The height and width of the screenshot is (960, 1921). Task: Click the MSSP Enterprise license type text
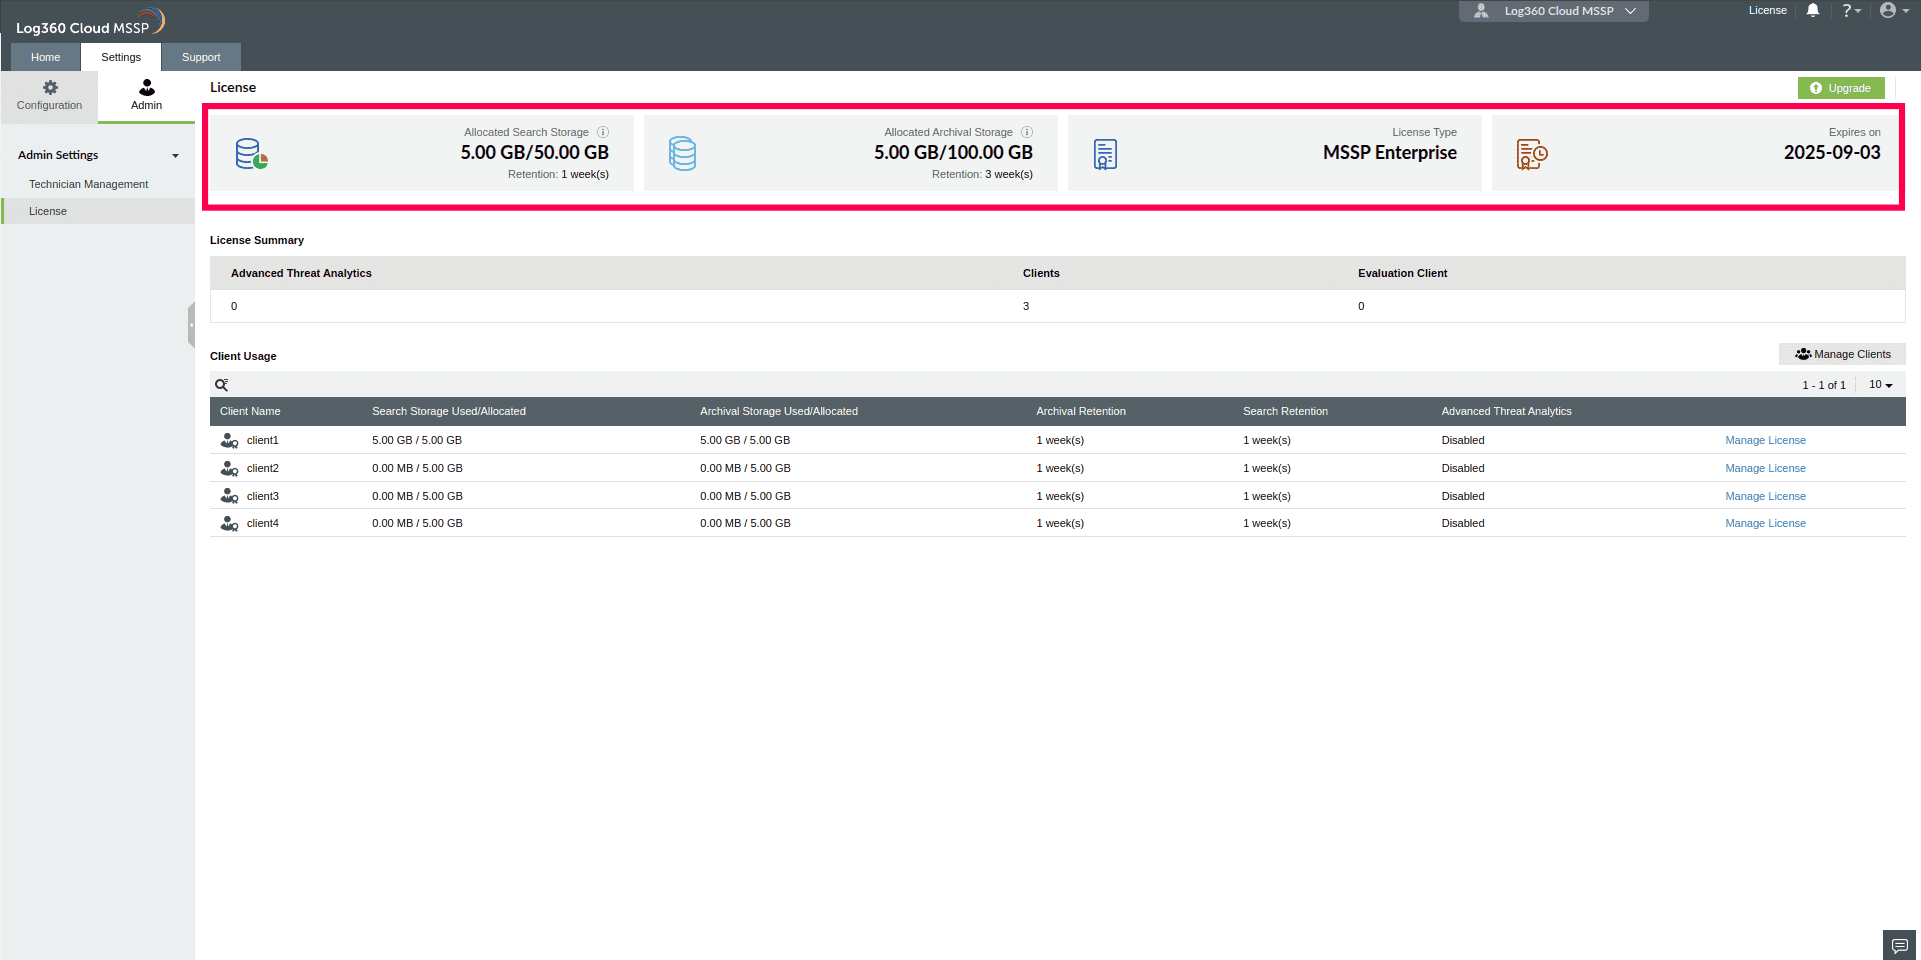tap(1390, 152)
